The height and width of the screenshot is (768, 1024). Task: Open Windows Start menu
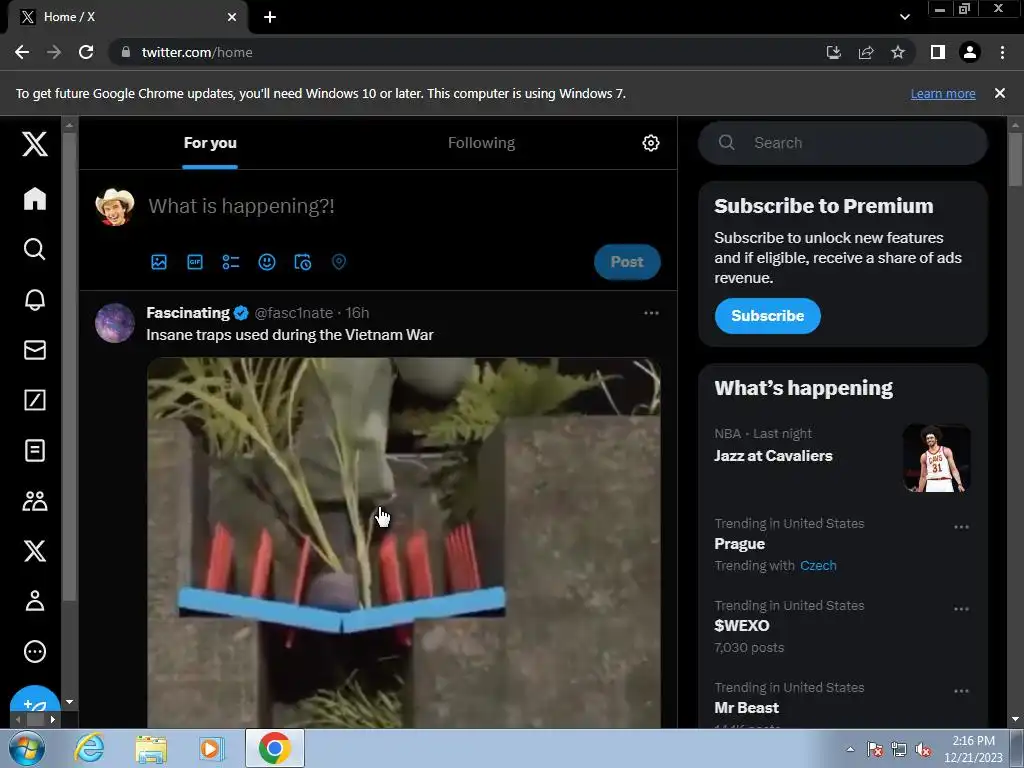click(x=27, y=748)
